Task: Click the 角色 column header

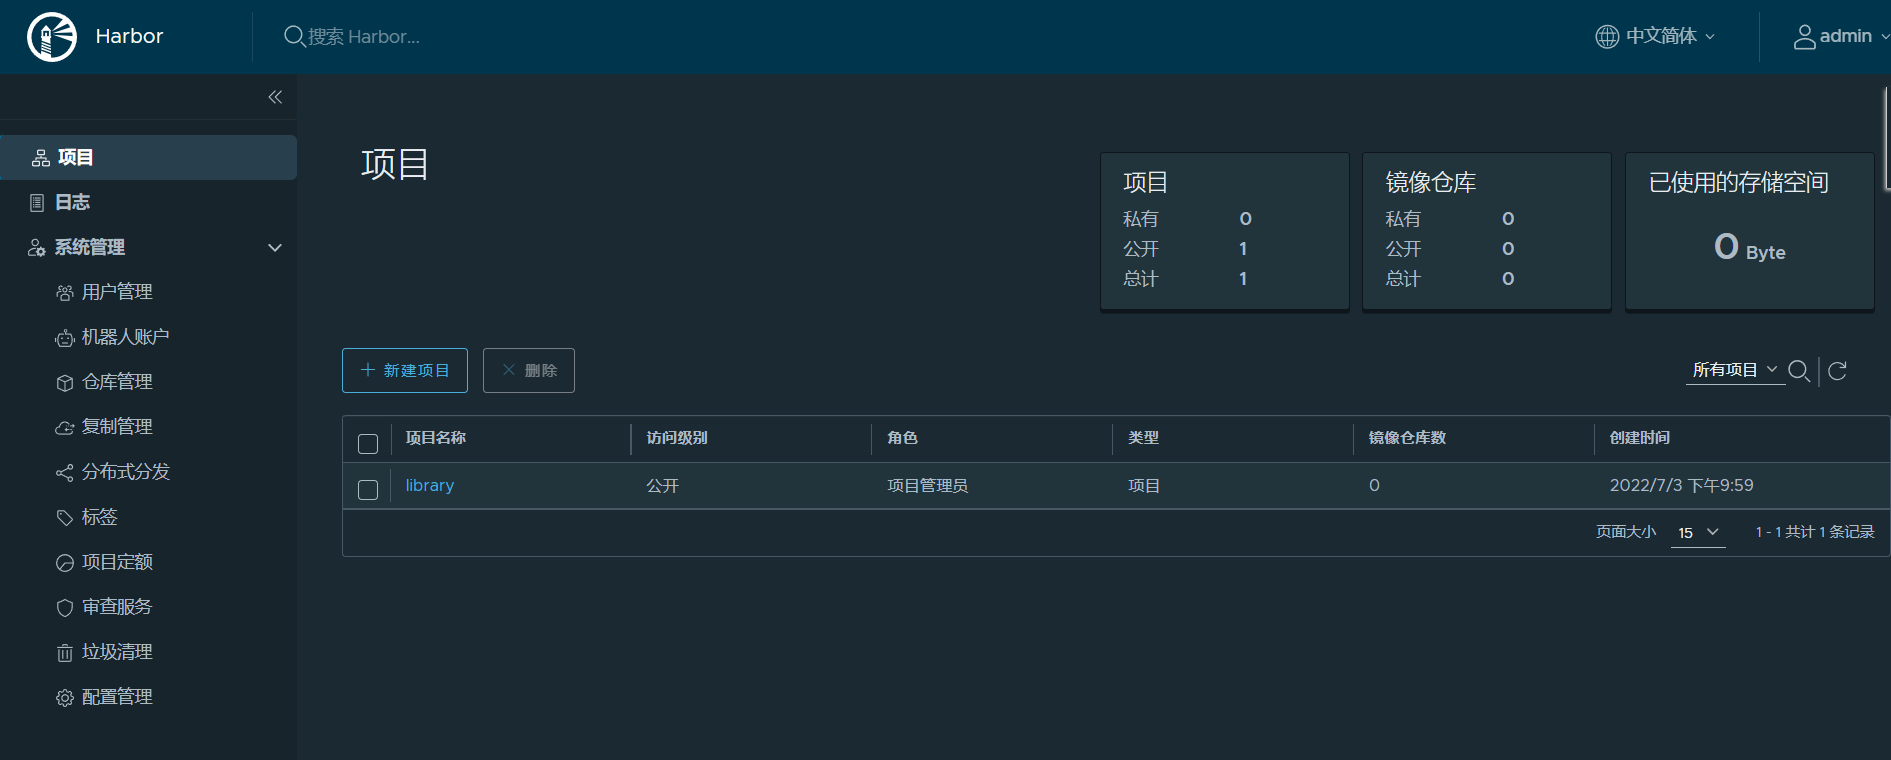Action: [902, 438]
